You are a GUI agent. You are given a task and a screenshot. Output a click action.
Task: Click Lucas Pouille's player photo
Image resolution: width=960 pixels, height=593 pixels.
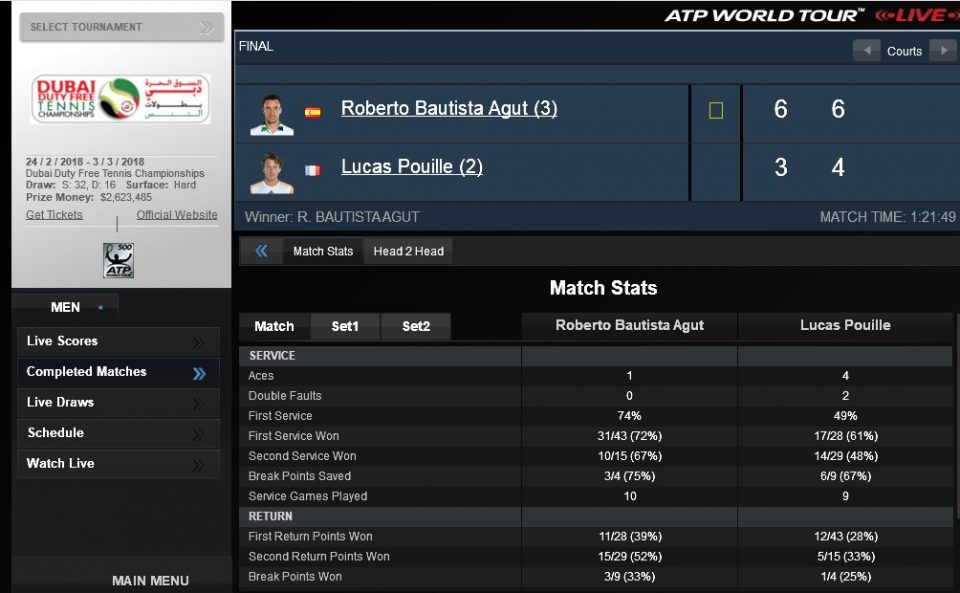[x=271, y=173]
